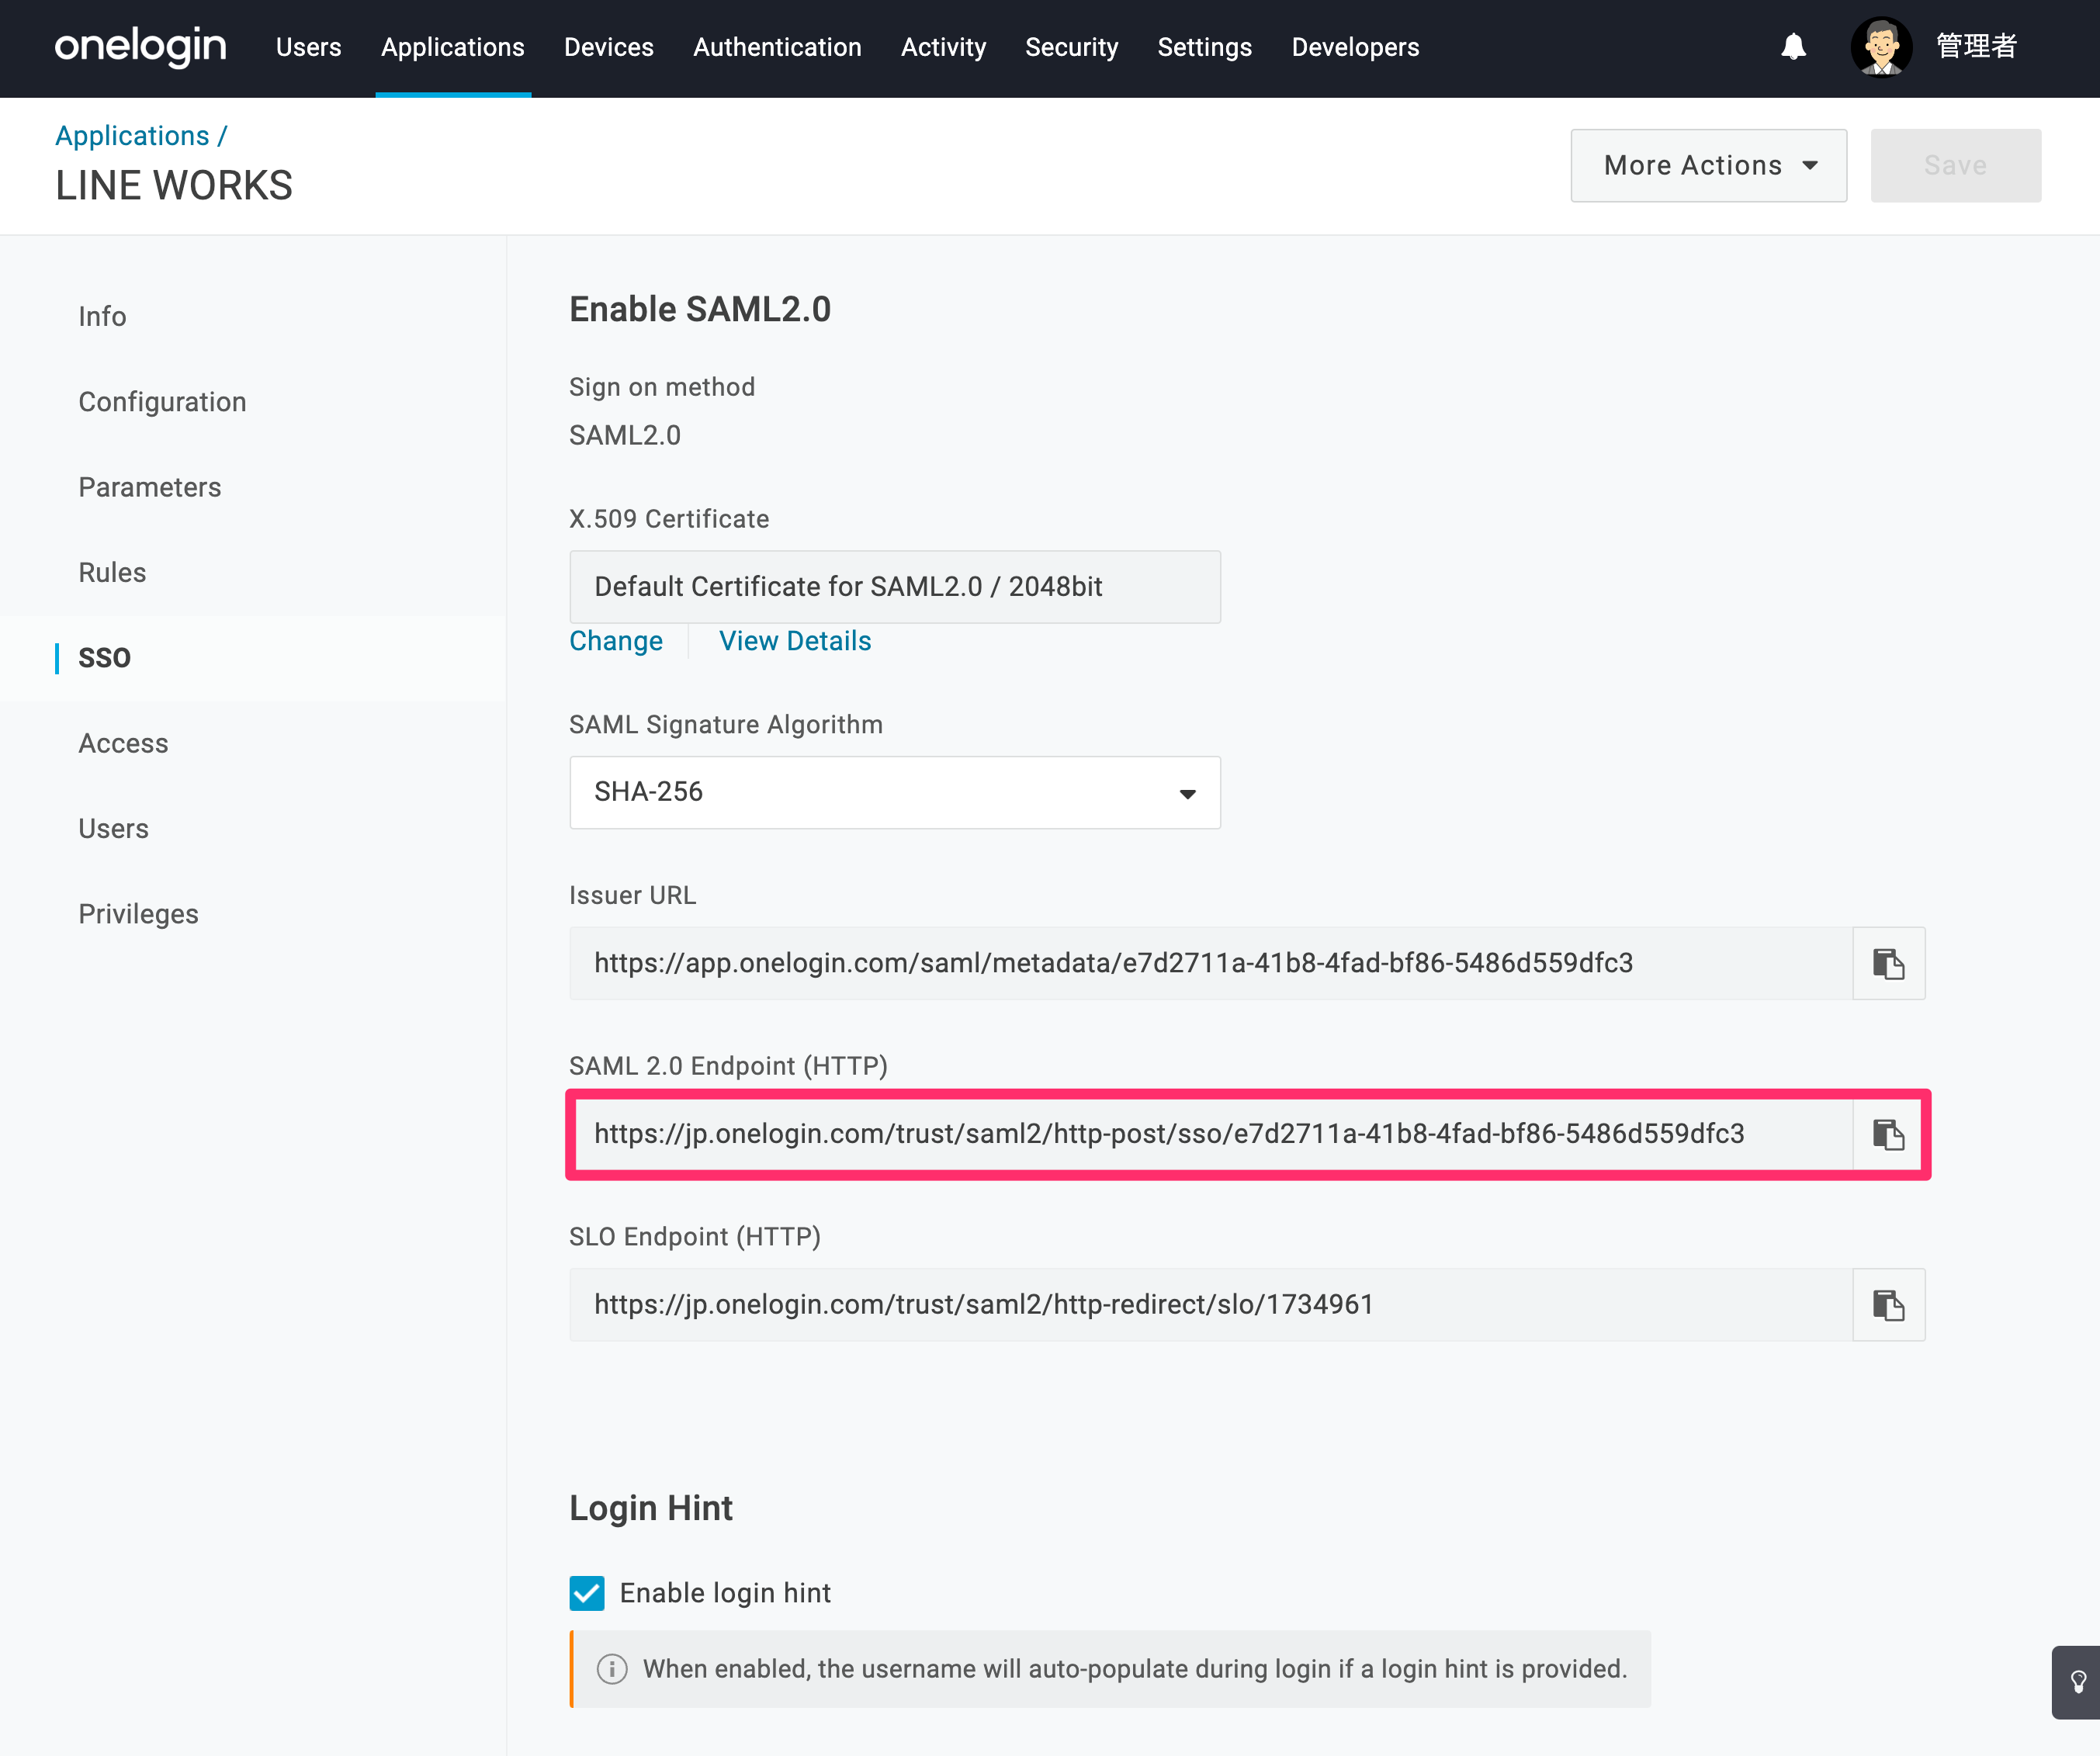Click the user avatar picture
Screen dimensions: 2100x1756
coord(1881,47)
